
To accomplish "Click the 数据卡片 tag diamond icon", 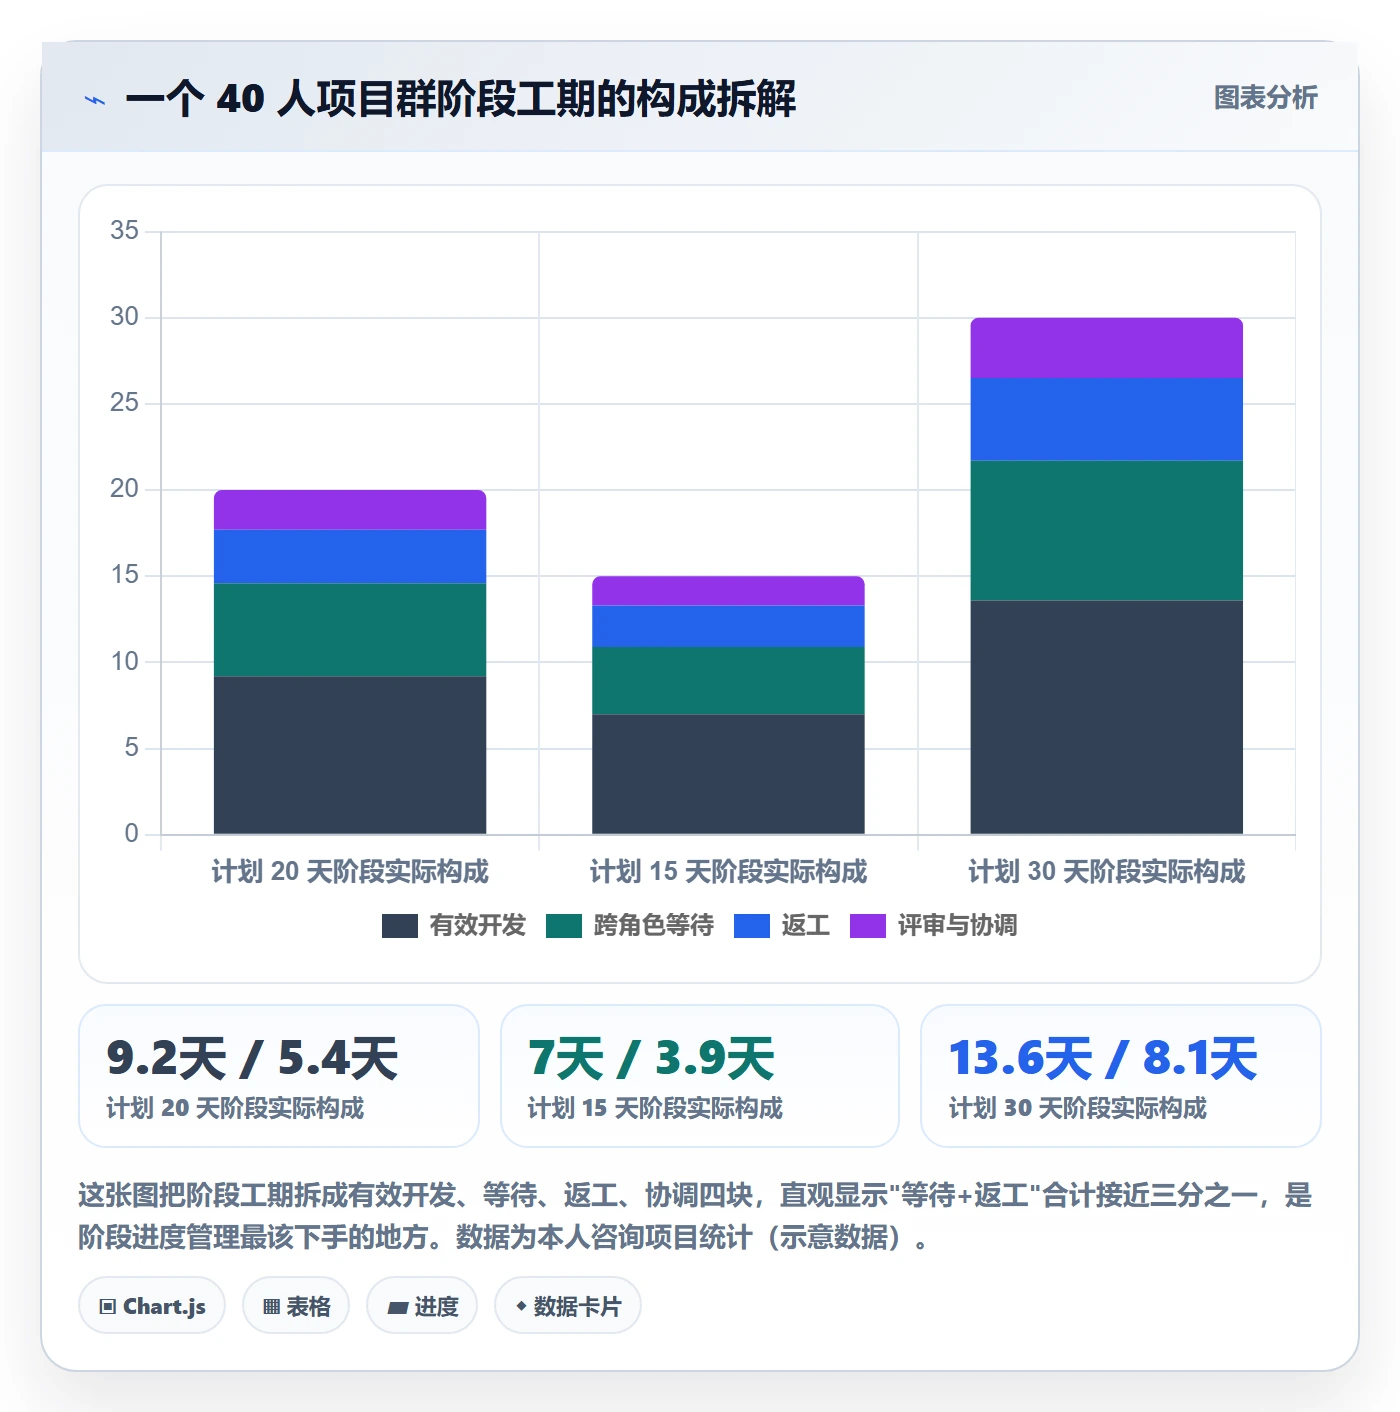I will (521, 1306).
